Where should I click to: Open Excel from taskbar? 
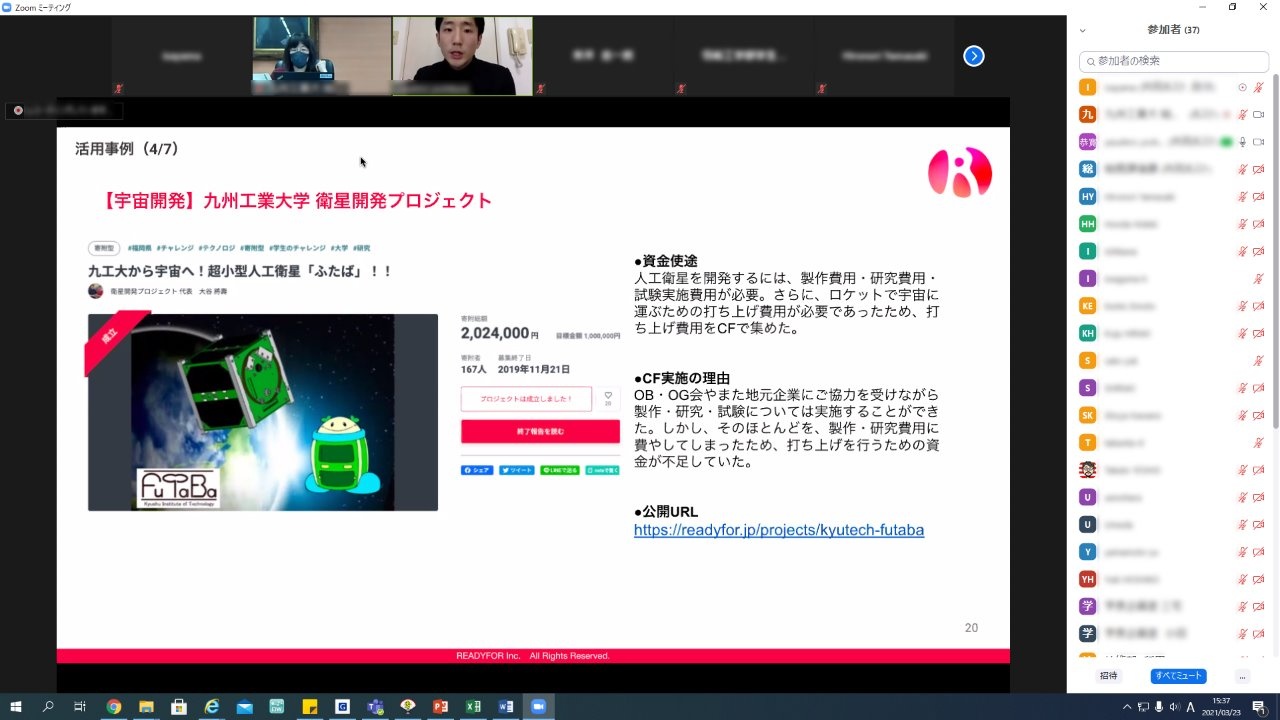click(x=473, y=706)
